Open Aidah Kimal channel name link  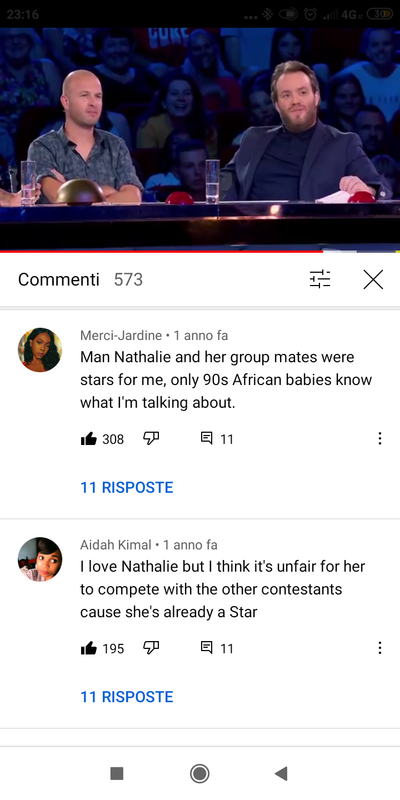[116, 545]
